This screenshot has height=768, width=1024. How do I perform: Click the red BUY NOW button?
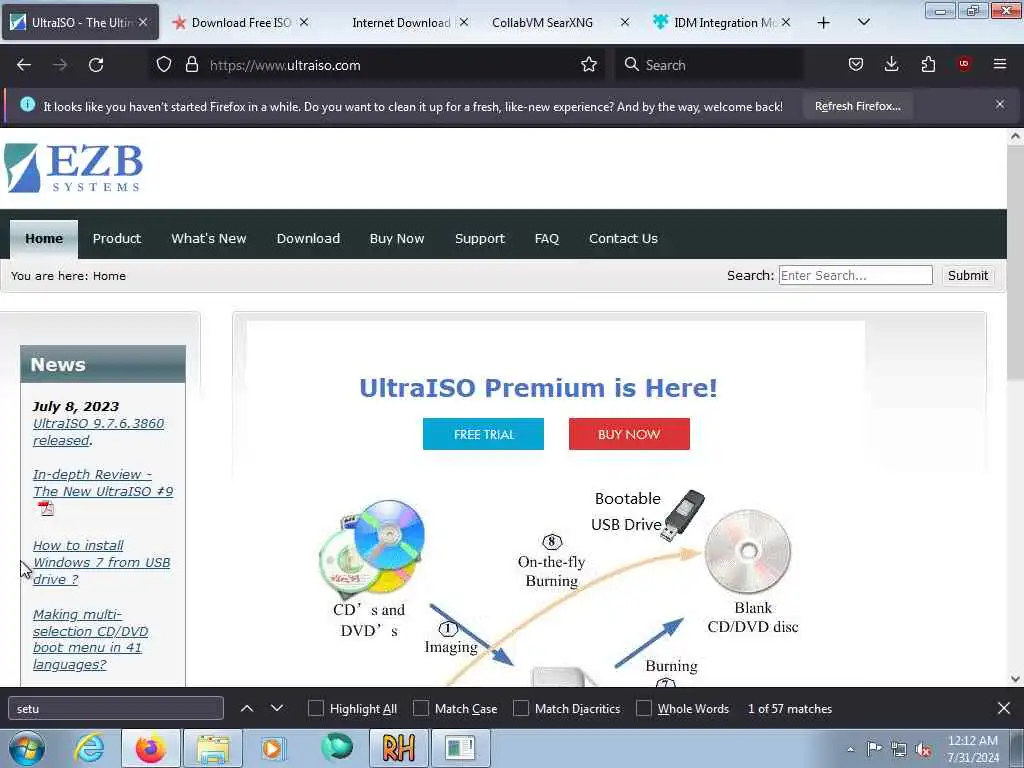point(629,434)
